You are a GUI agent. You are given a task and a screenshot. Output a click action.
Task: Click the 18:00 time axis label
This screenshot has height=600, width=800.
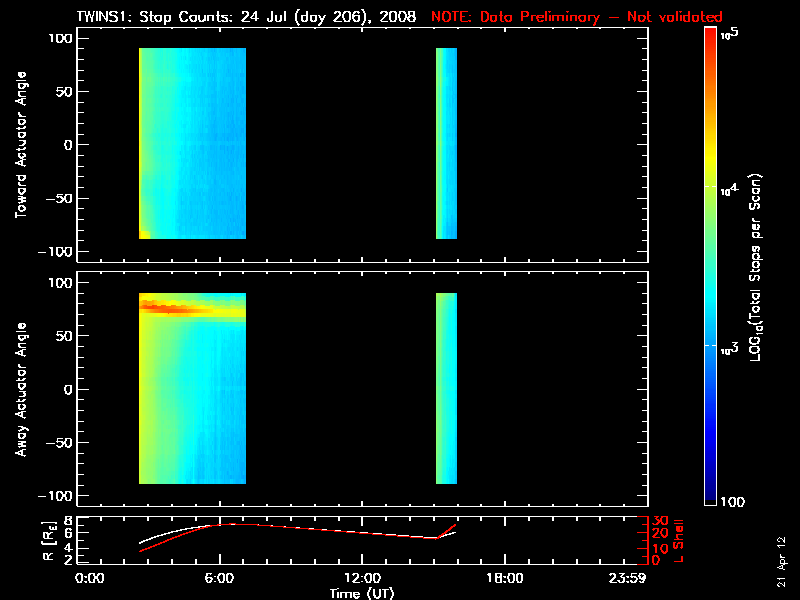505,578
